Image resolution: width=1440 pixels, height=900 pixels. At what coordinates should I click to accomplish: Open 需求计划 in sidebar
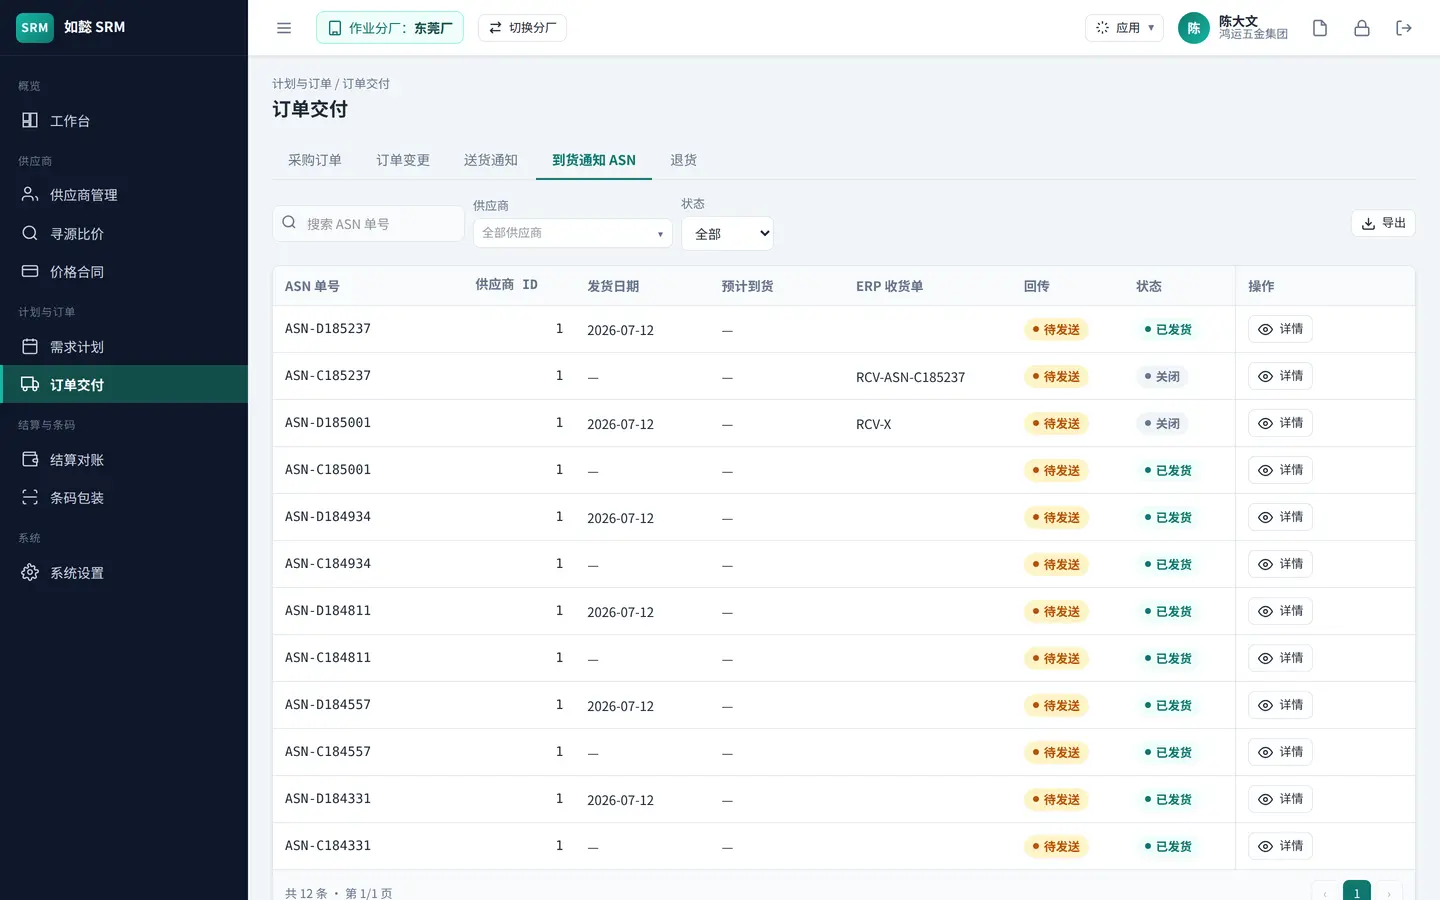point(124,347)
